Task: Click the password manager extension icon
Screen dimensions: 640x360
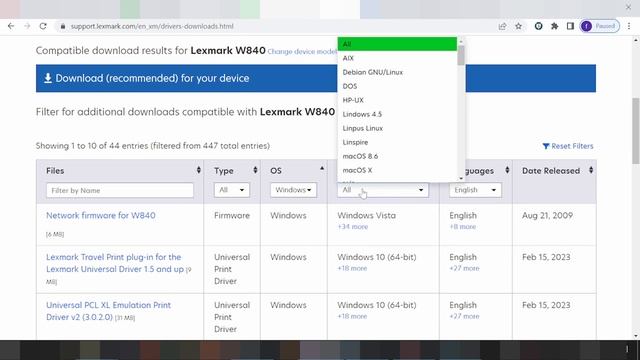Action: [x=538, y=26]
